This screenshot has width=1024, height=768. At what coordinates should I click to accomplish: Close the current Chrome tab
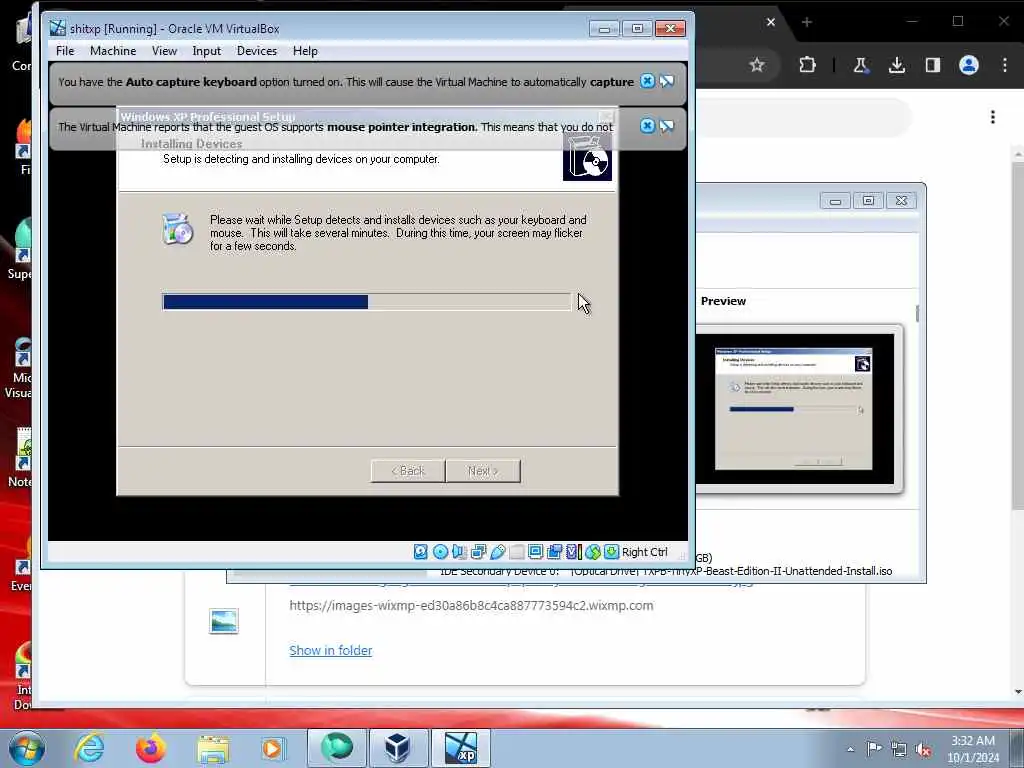(x=771, y=22)
